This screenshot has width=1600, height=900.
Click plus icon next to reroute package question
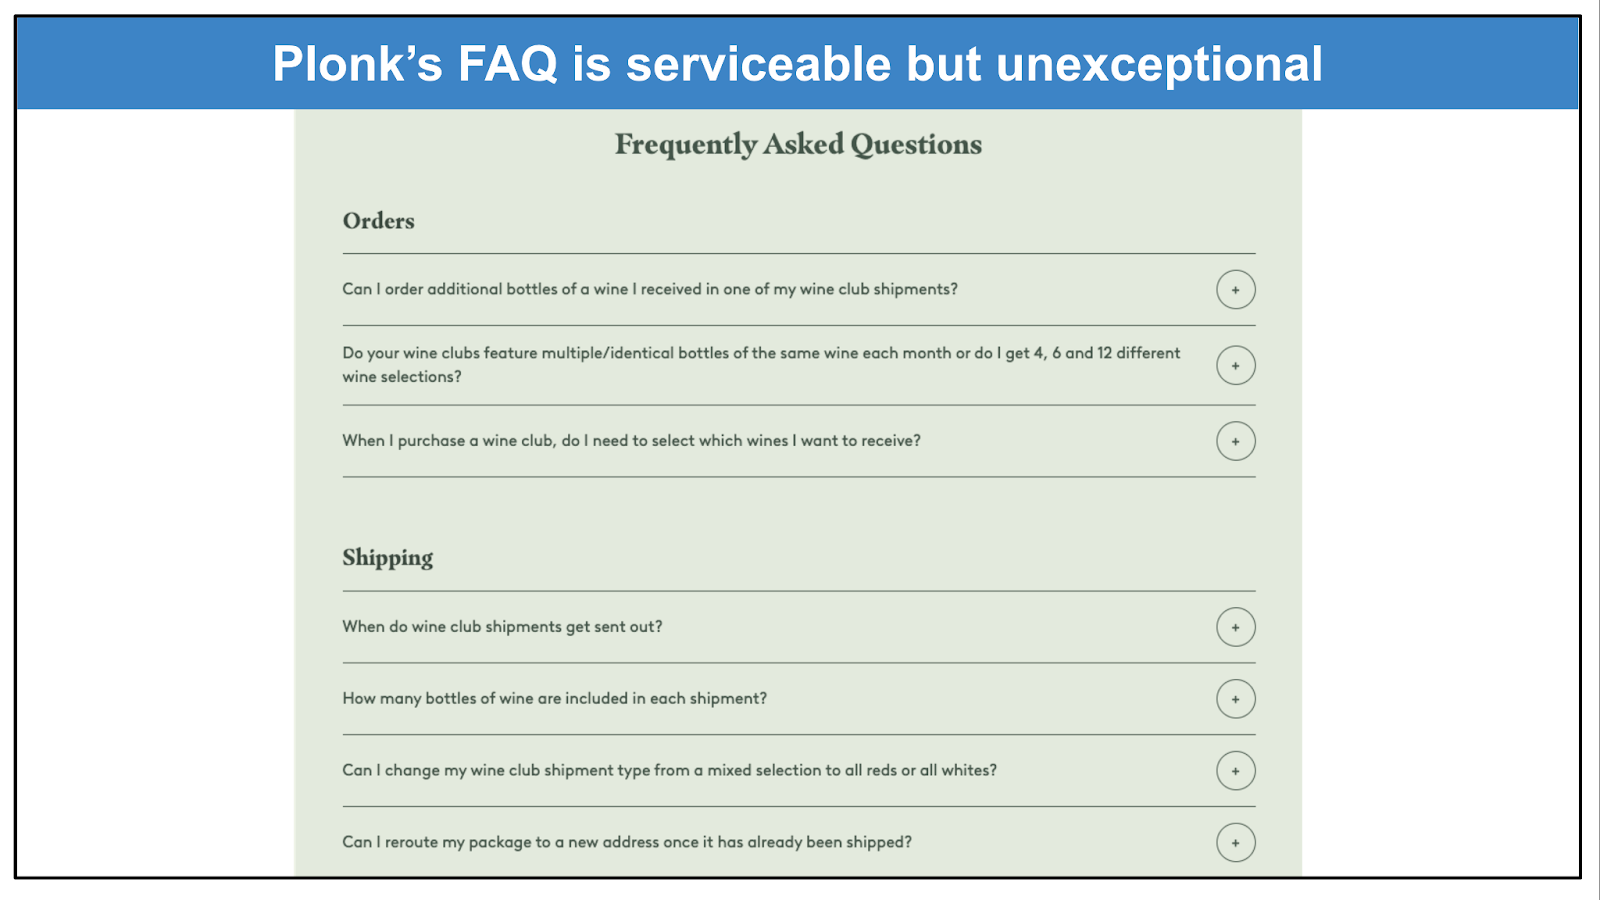(1235, 843)
